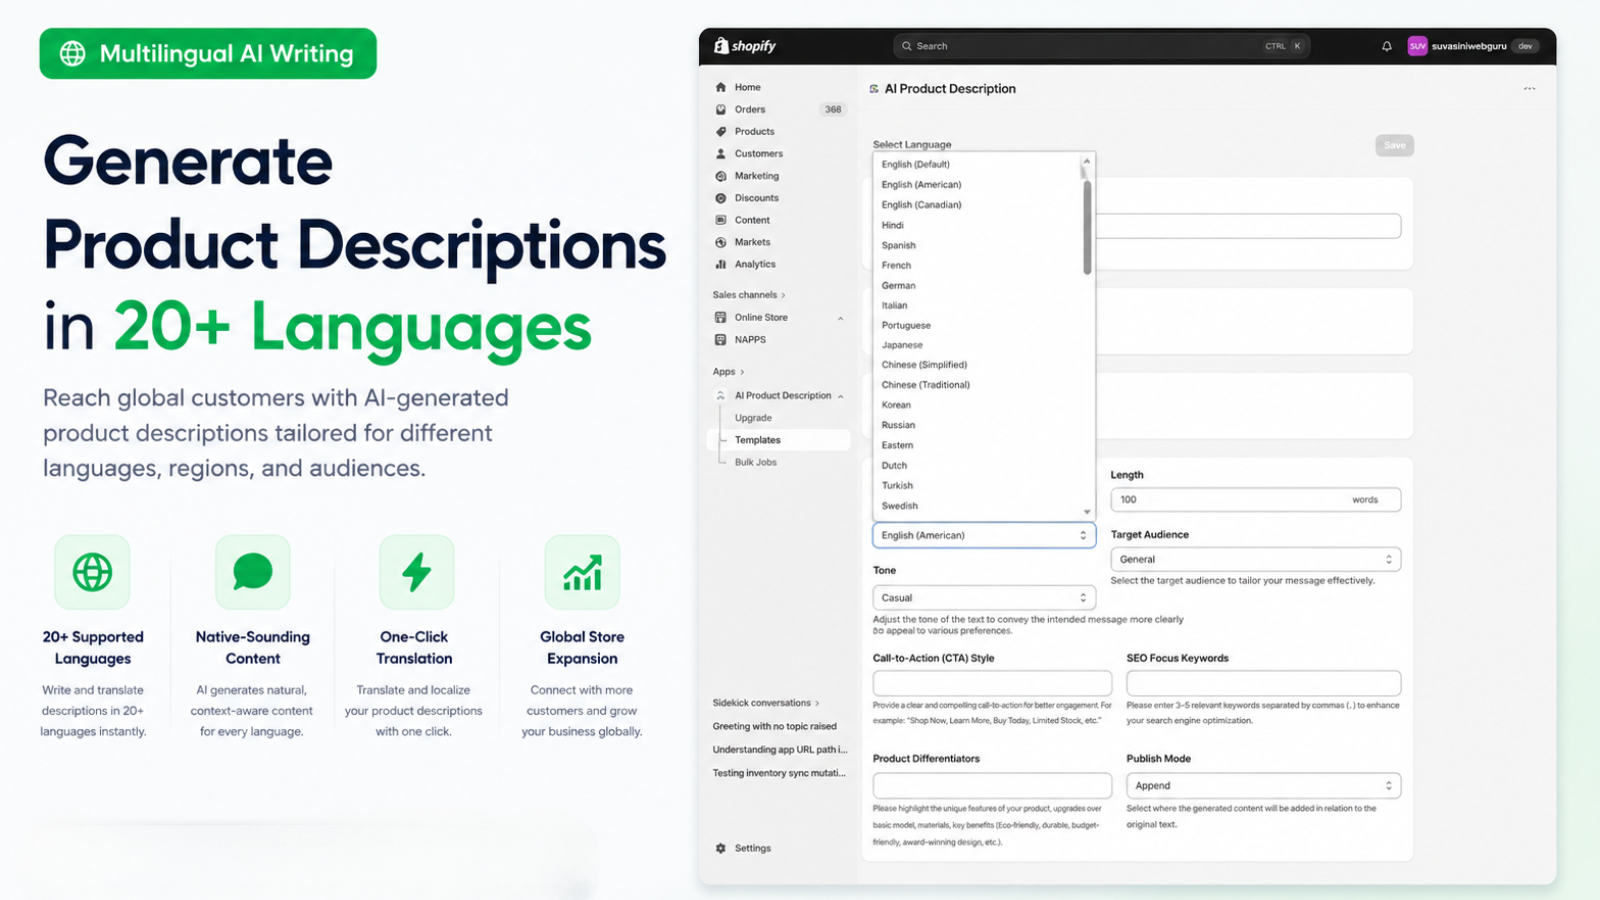This screenshot has height=900, width=1600.
Task: Click the Save button
Action: (x=1395, y=146)
